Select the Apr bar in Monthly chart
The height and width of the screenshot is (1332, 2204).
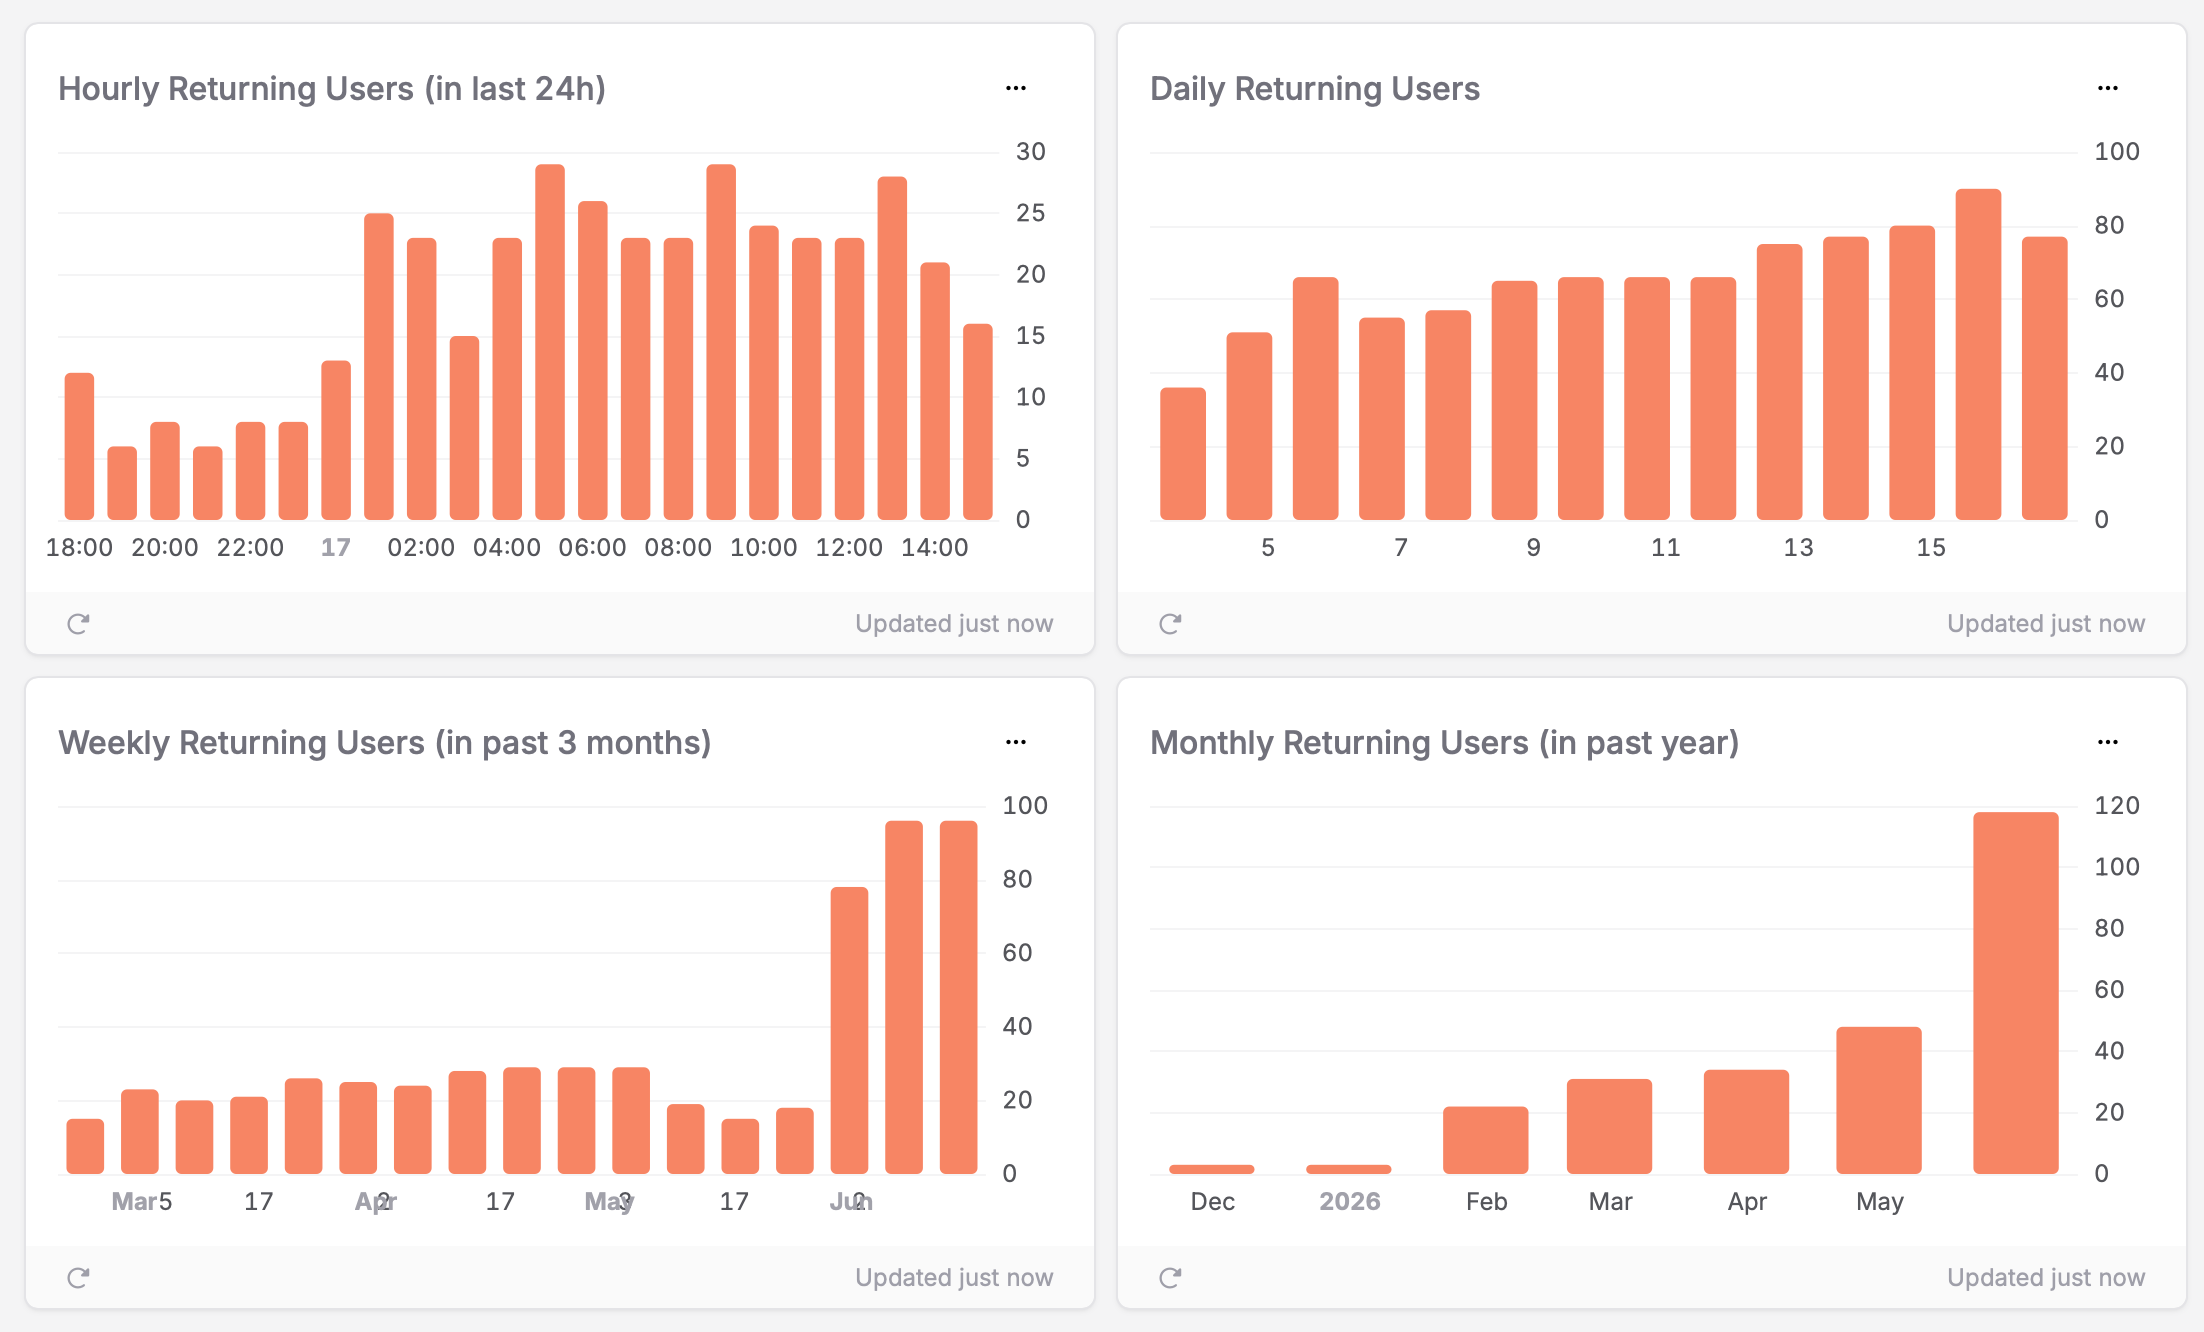[1746, 1122]
